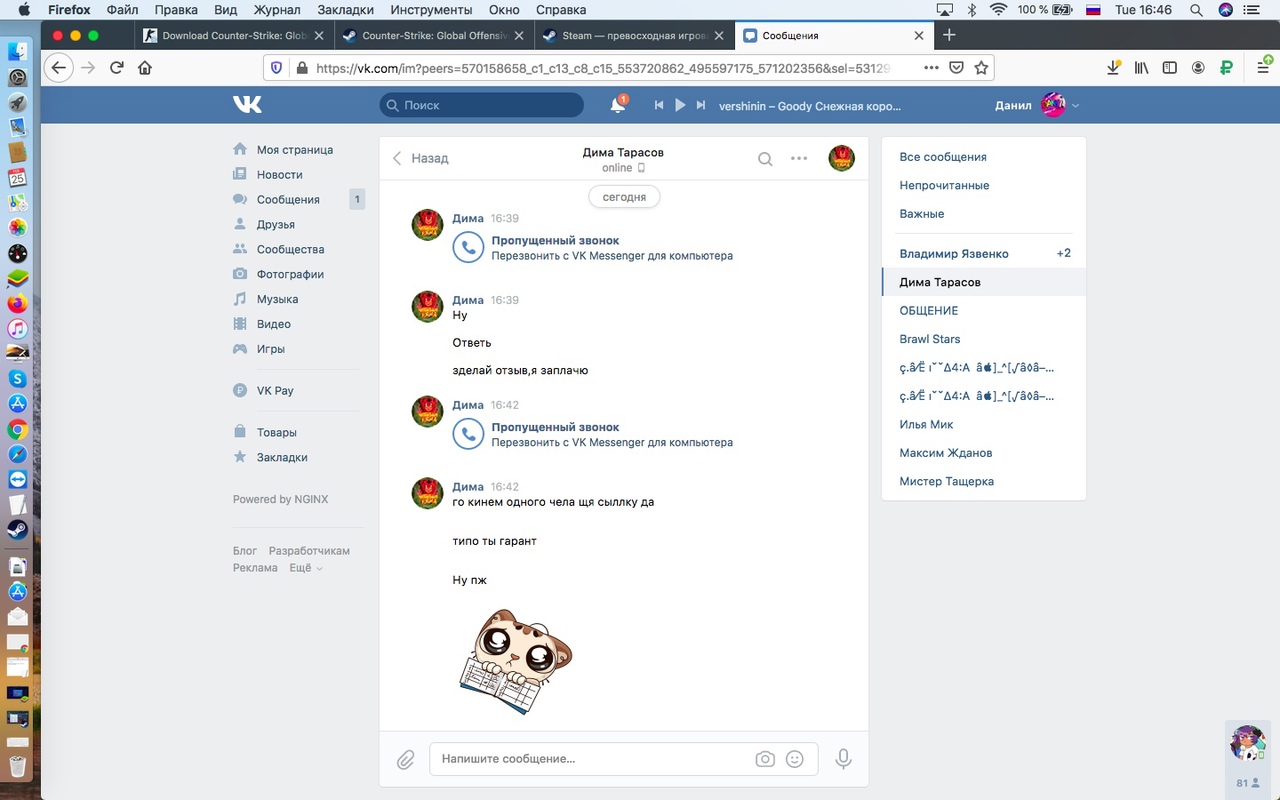Expand the Ещё footer menu
The image size is (1280, 800).
click(x=306, y=568)
